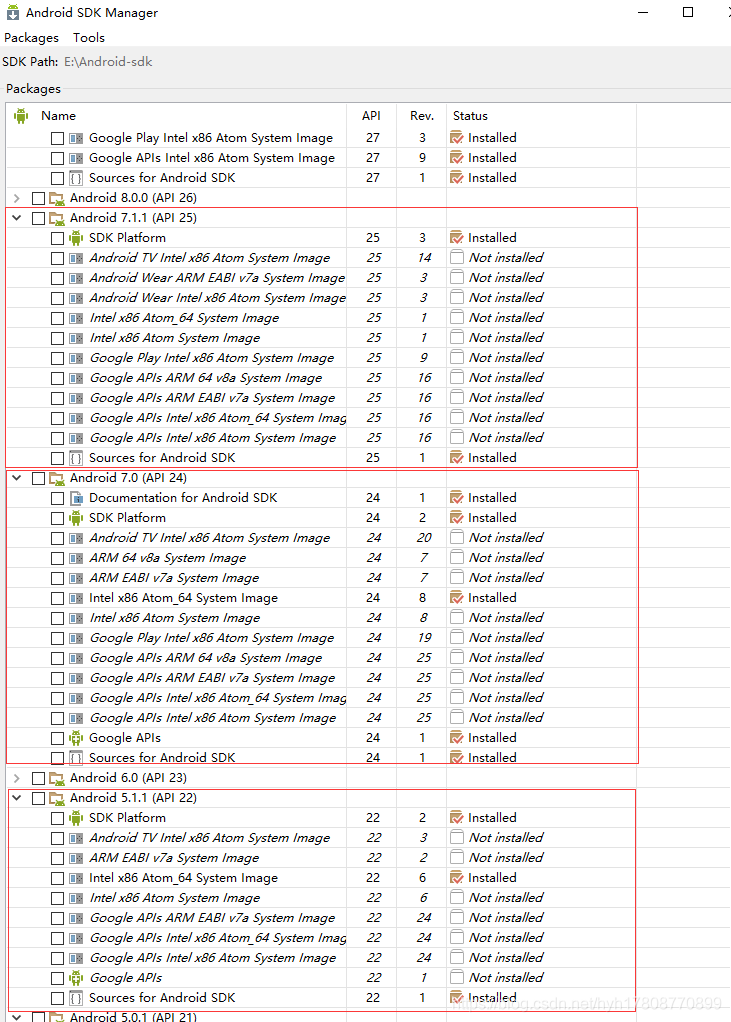This screenshot has height=1022, width=731.
Task: Minimize the Android SDK Manager window
Action: (x=643, y=12)
